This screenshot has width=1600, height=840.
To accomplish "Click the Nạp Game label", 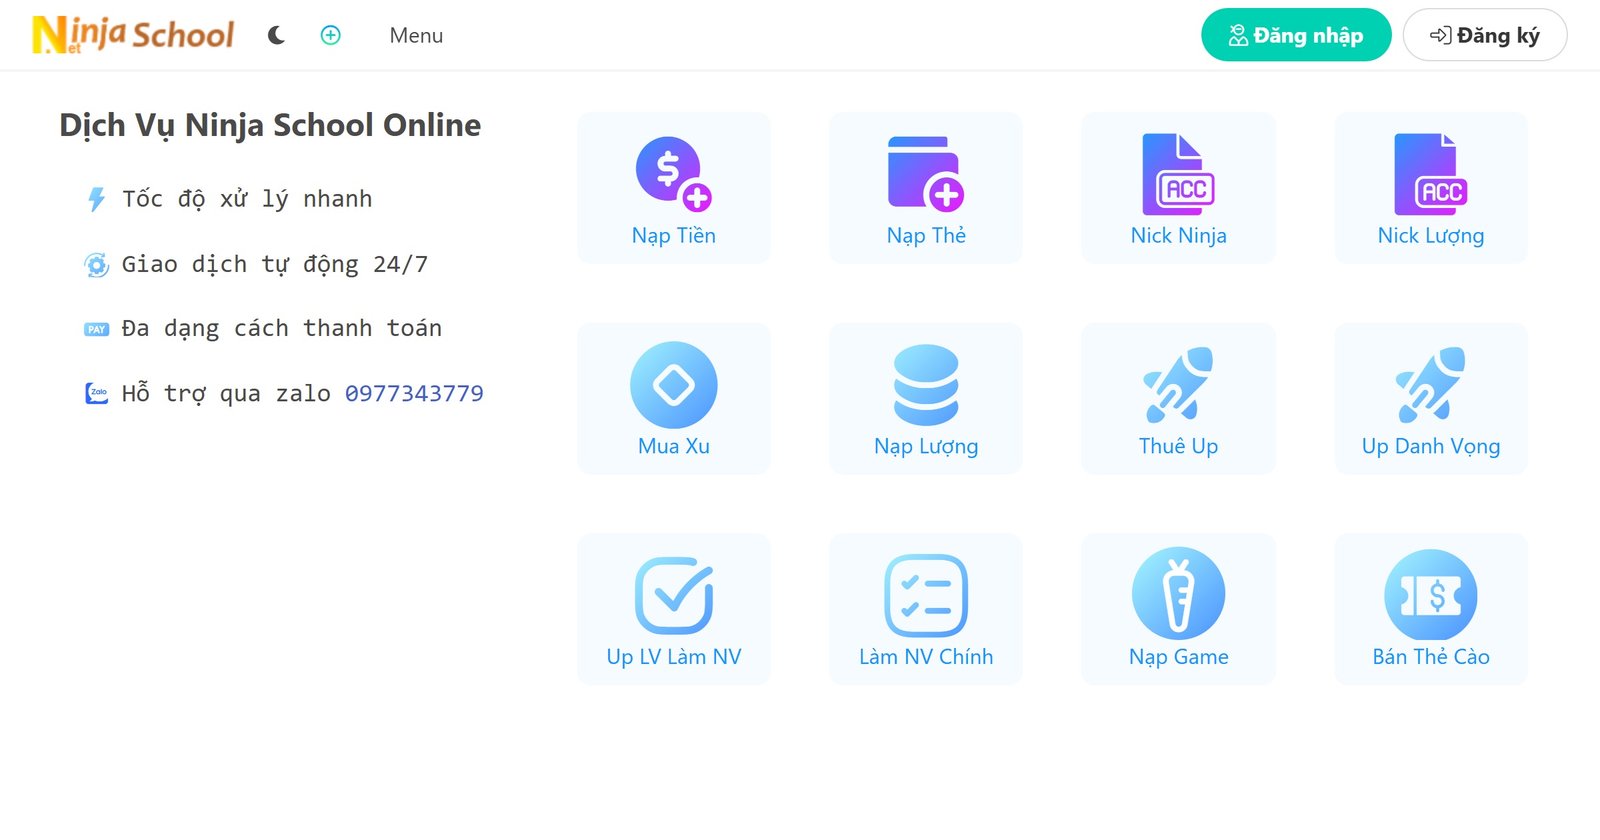I will pyautogui.click(x=1178, y=656).
